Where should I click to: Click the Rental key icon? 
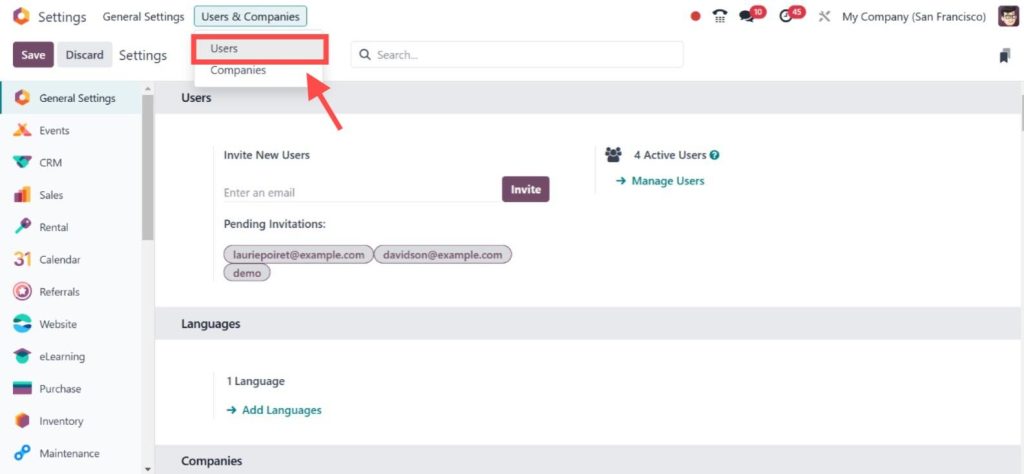pyautogui.click(x=22, y=227)
